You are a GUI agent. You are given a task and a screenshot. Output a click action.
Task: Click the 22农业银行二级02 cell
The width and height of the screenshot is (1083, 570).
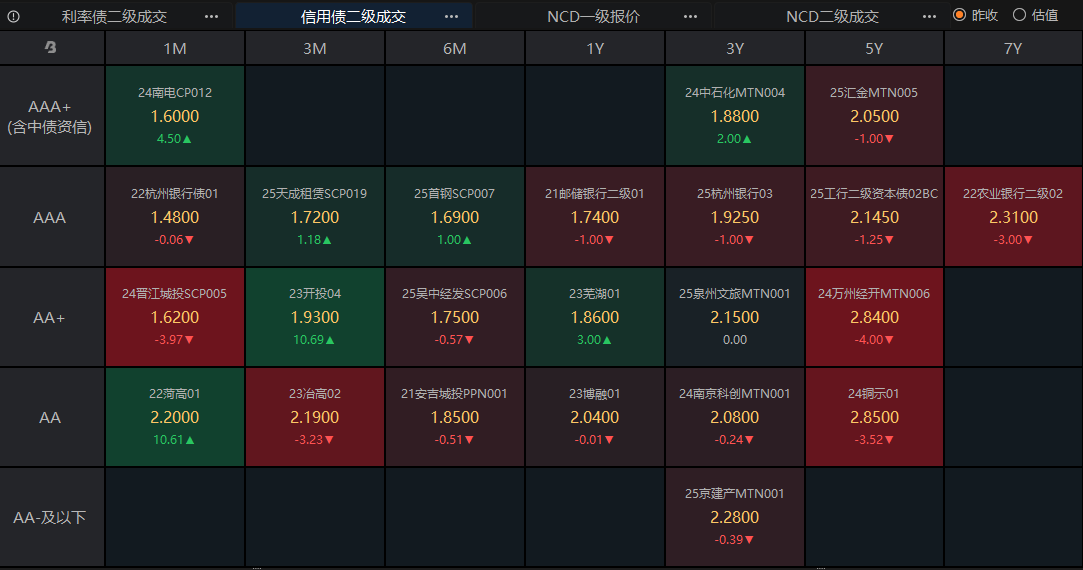1013,217
